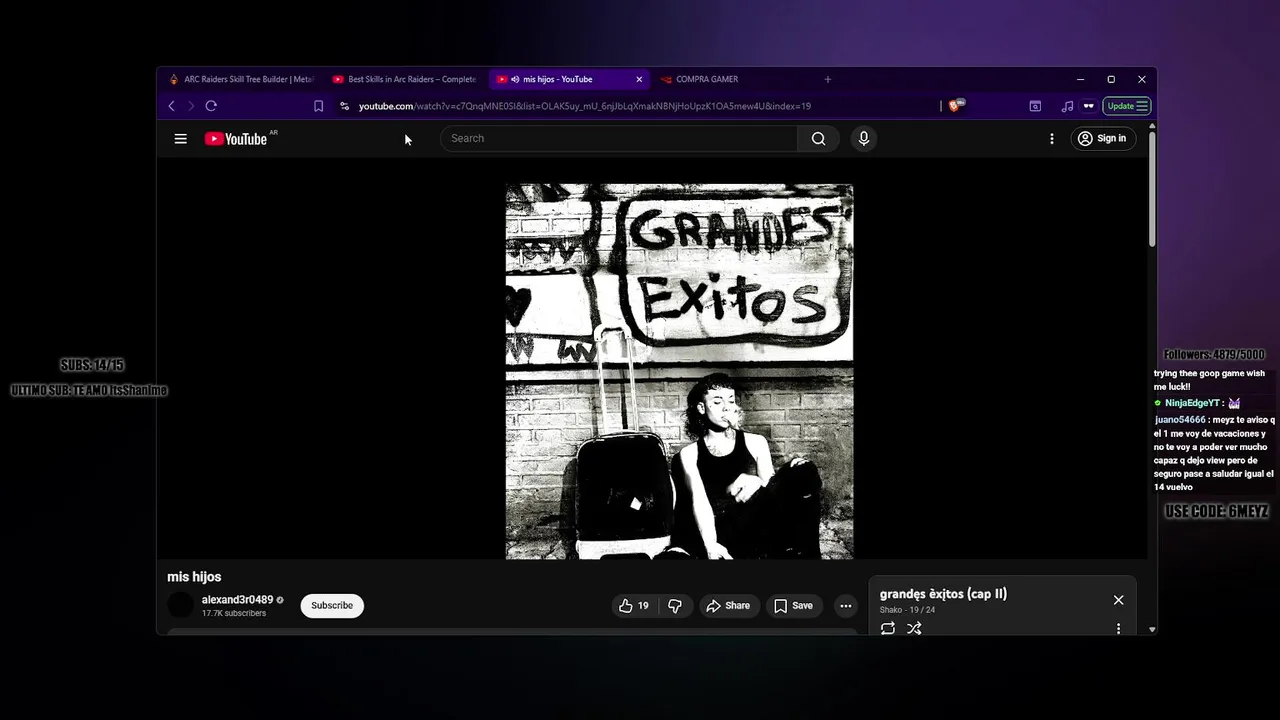The height and width of the screenshot is (720, 1280).
Task: Open the Update browser menu button
Action: point(1127,106)
